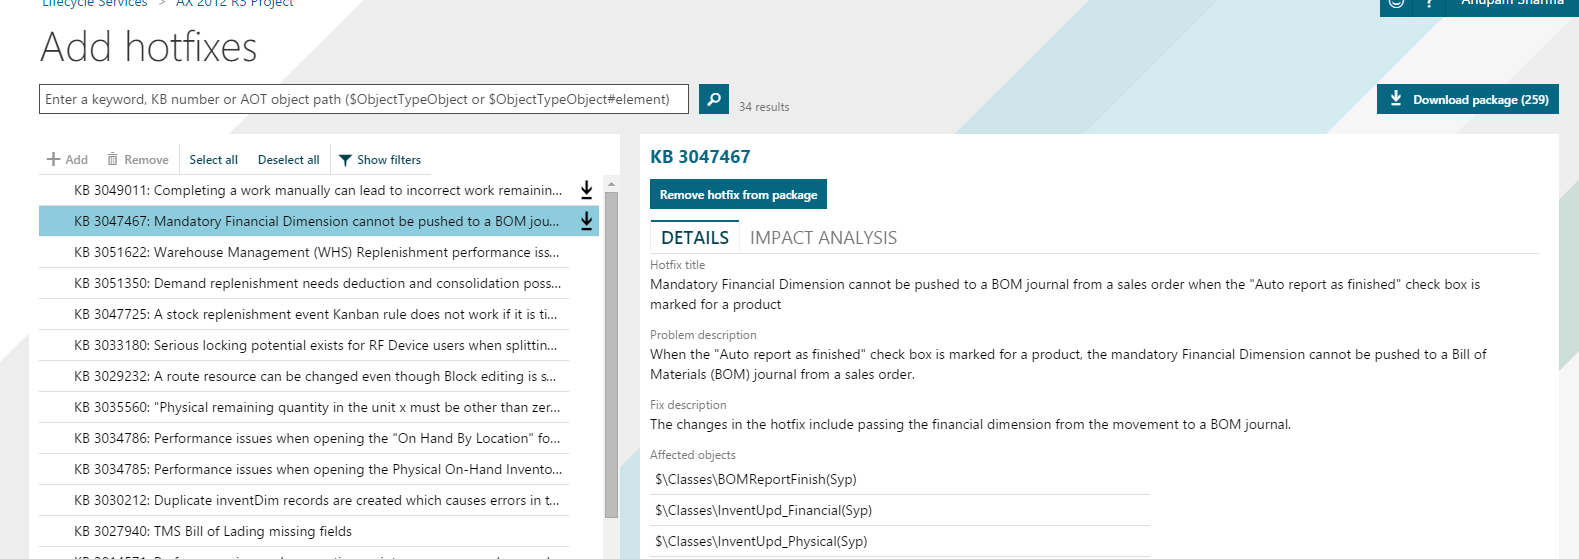The width and height of the screenshot is (1579, 559).
Task: Click the scroll-up arrow of the hotfix list
Action: (x=611, y=184)
